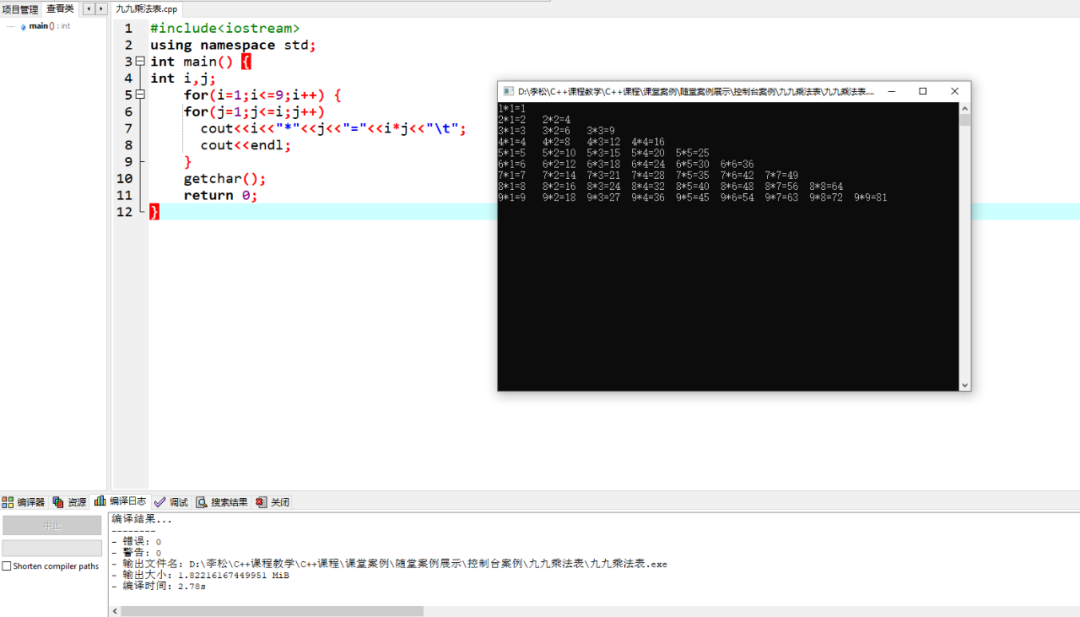Click "1*1=1" in the console output
The image size is (1080, 617).
tap(512, 108)
